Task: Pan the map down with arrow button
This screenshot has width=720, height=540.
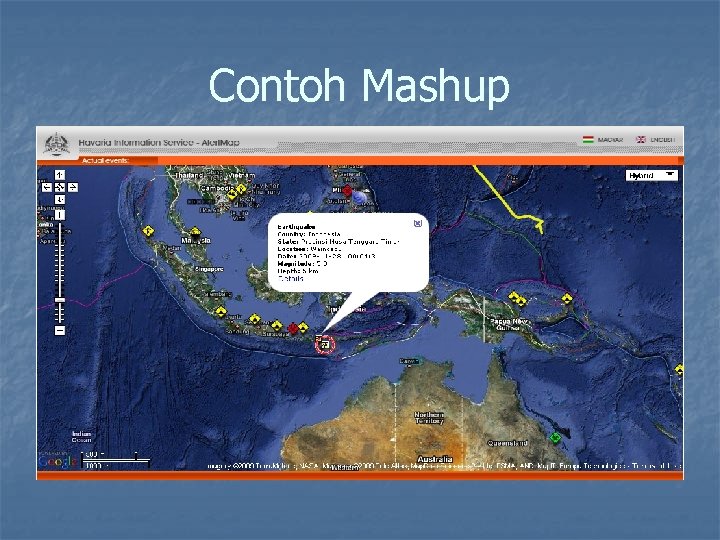Action: tap(60, 199)
